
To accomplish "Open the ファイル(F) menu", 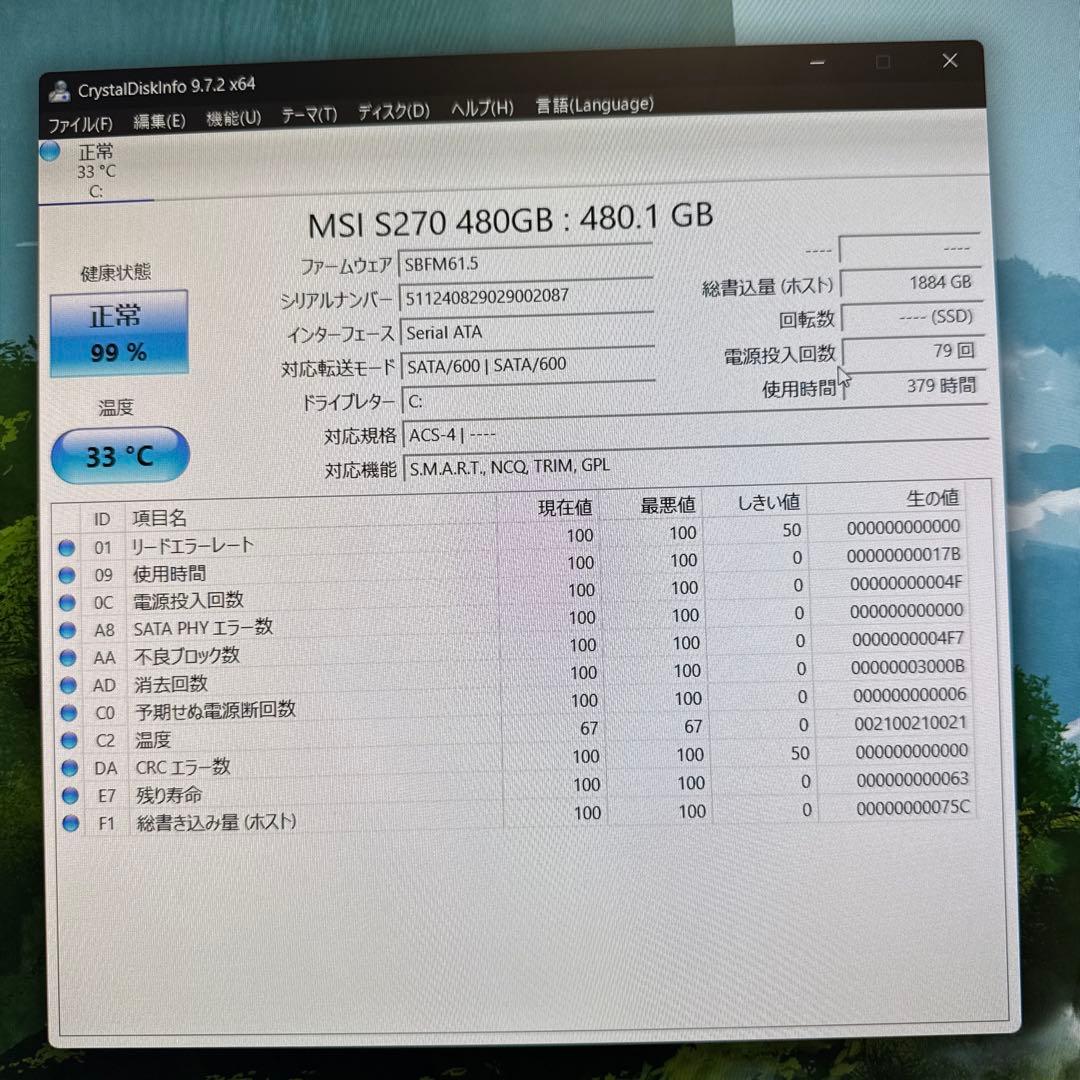I will [78, 124].
